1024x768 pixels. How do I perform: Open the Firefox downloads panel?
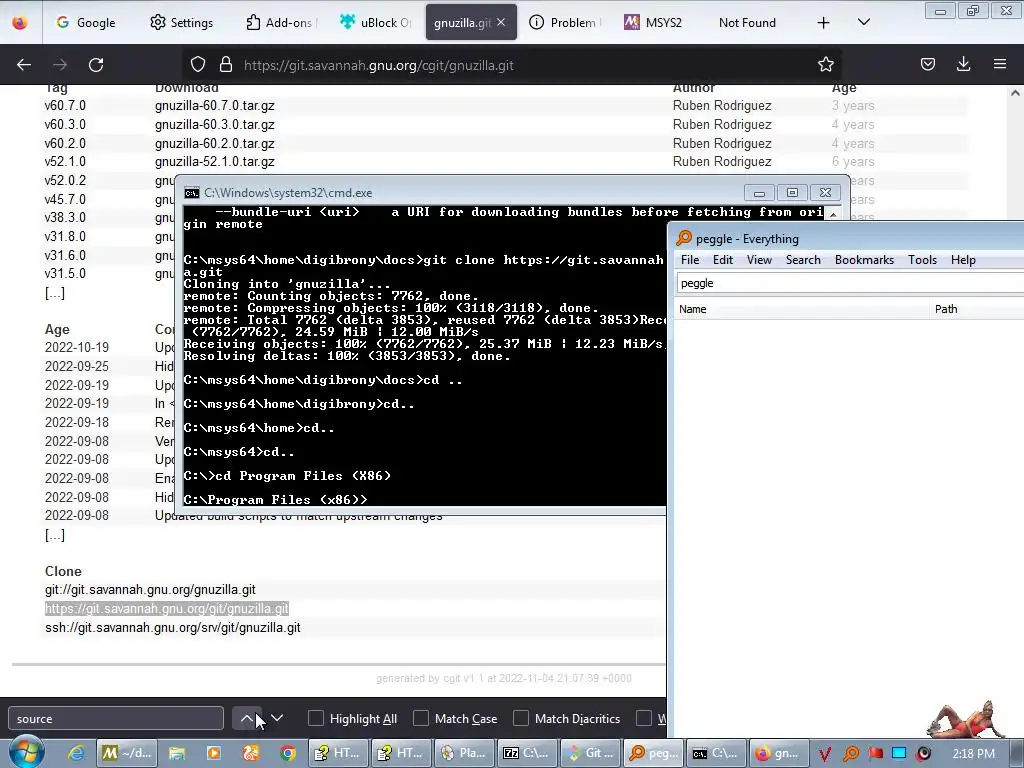pyautogui.click(x=963, y=64)
